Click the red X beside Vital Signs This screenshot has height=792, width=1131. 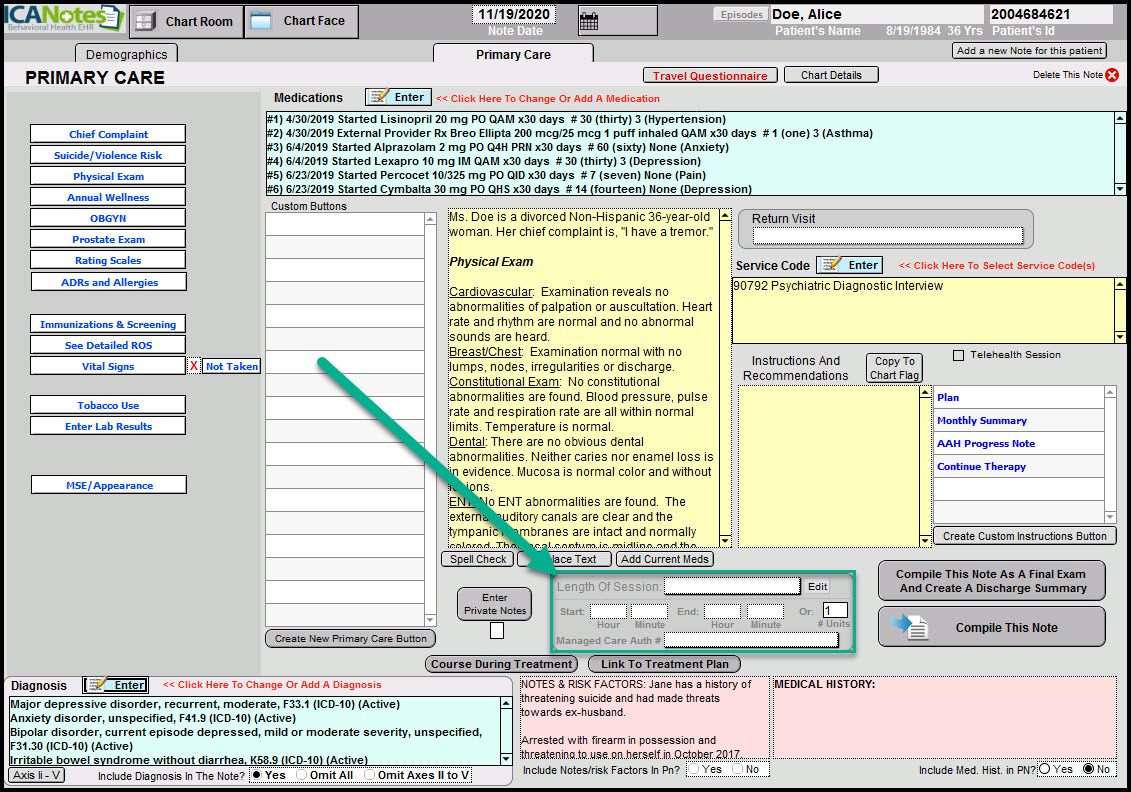[194, 367]
